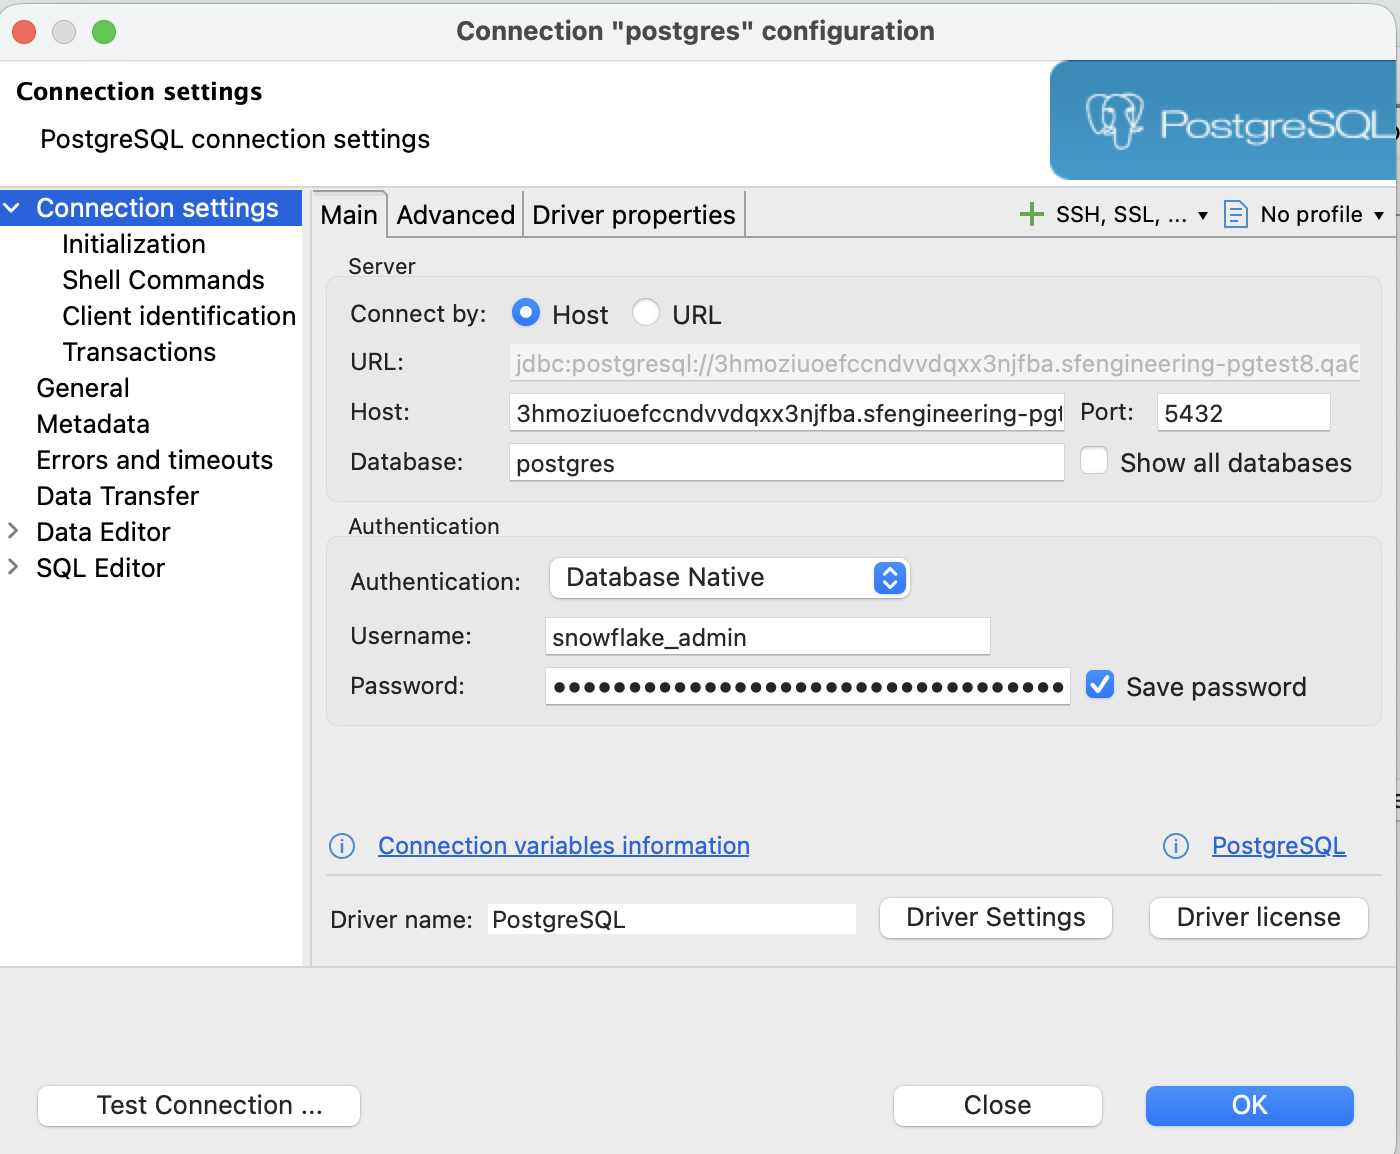This screenshot has width=1400, height=1154.
Task: Click the PostgreSQL logo banner
Action: (1222, 120)
